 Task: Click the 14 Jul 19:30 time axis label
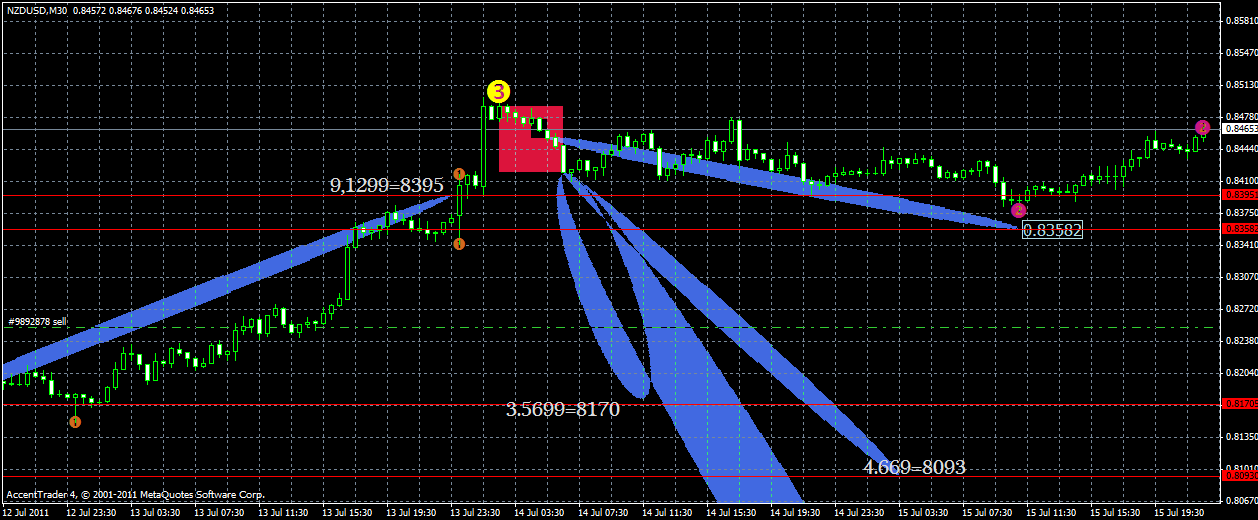797,512
